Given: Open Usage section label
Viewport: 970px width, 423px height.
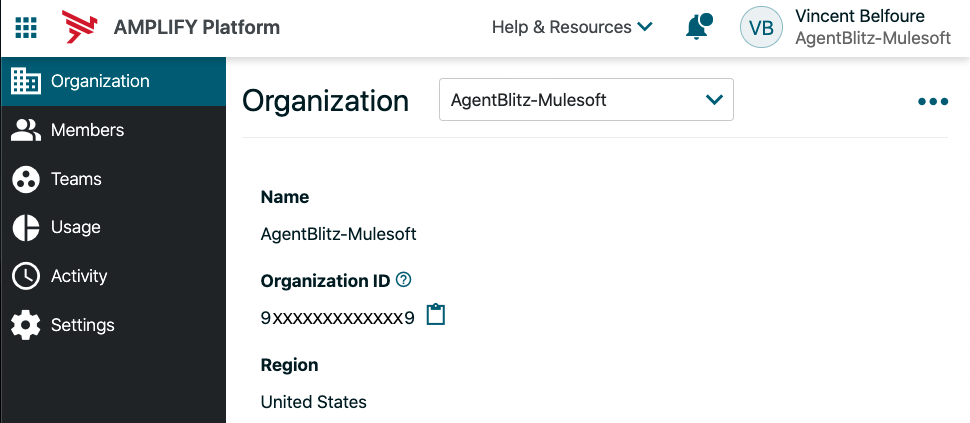Looking at the screenshot, I should click(75, 228).
